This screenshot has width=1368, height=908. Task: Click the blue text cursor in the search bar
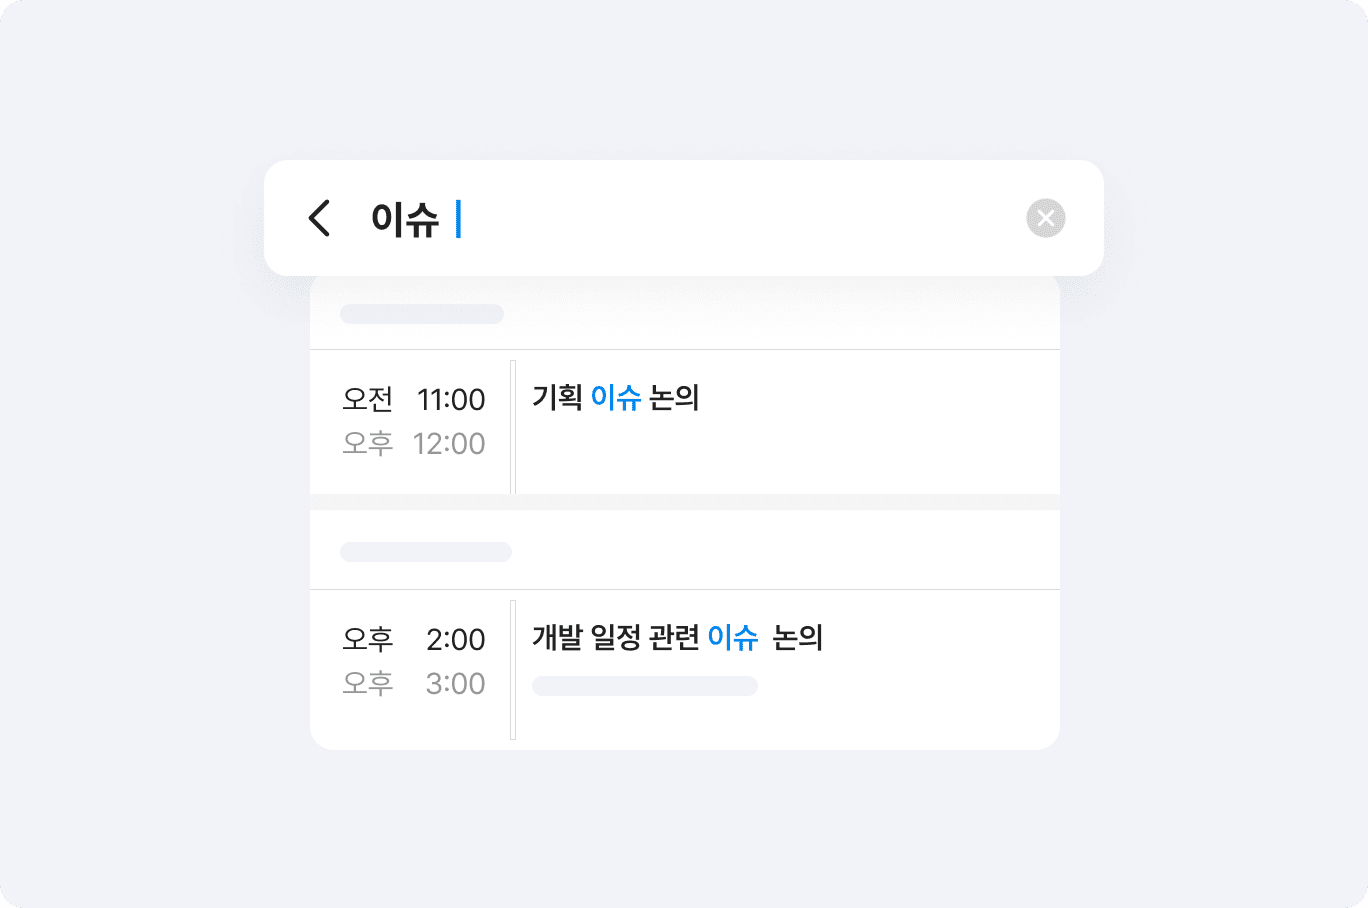point(458,219)
